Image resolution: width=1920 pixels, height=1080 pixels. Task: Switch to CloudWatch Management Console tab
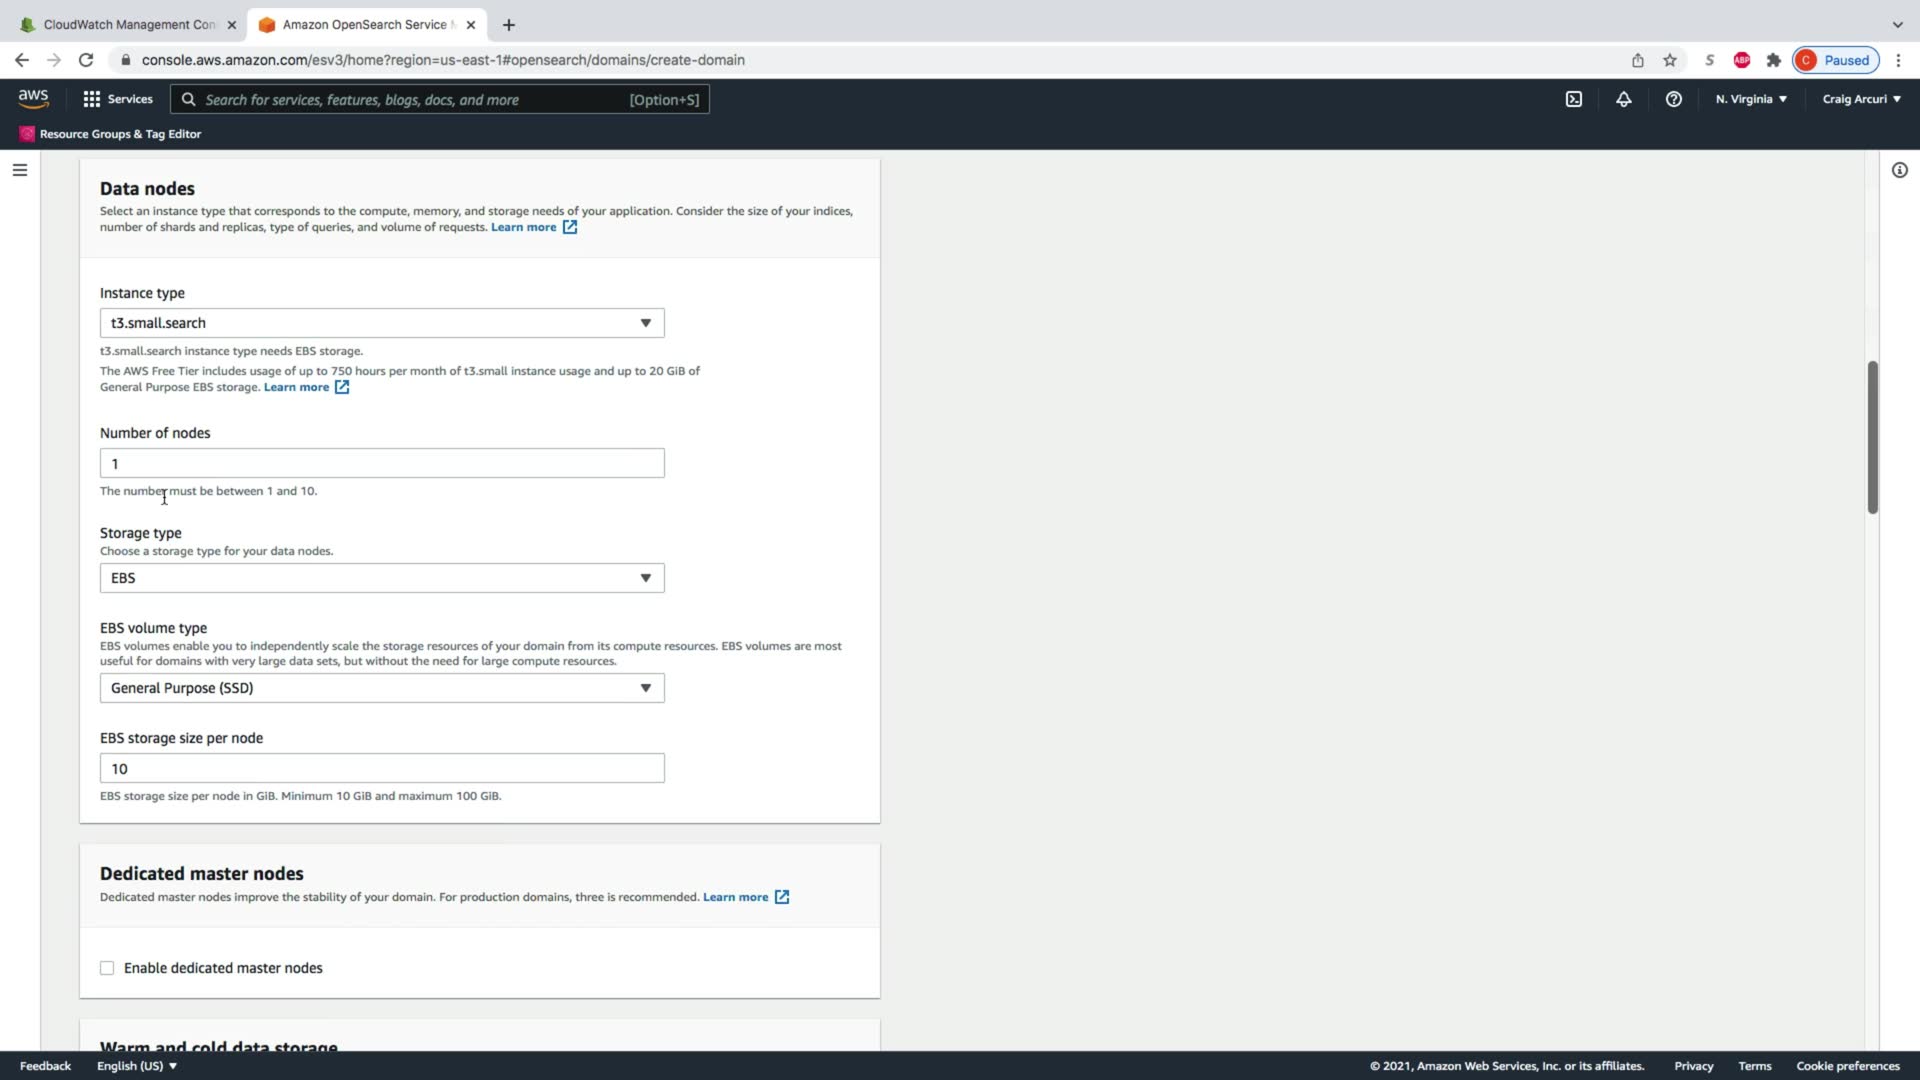[x=128, y=24]
